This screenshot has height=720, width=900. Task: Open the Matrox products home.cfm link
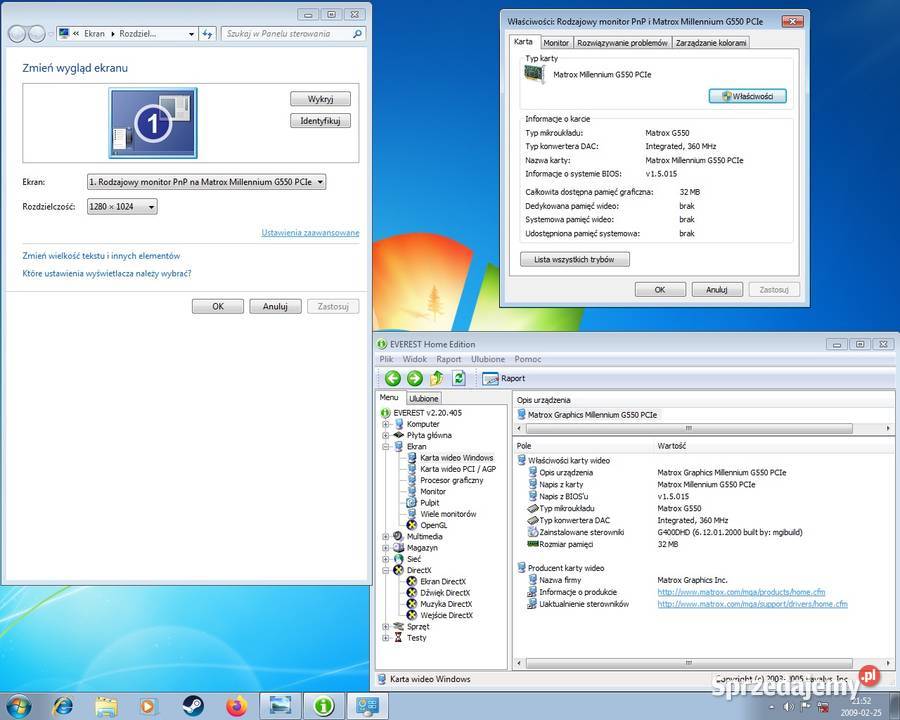(741, 592)
